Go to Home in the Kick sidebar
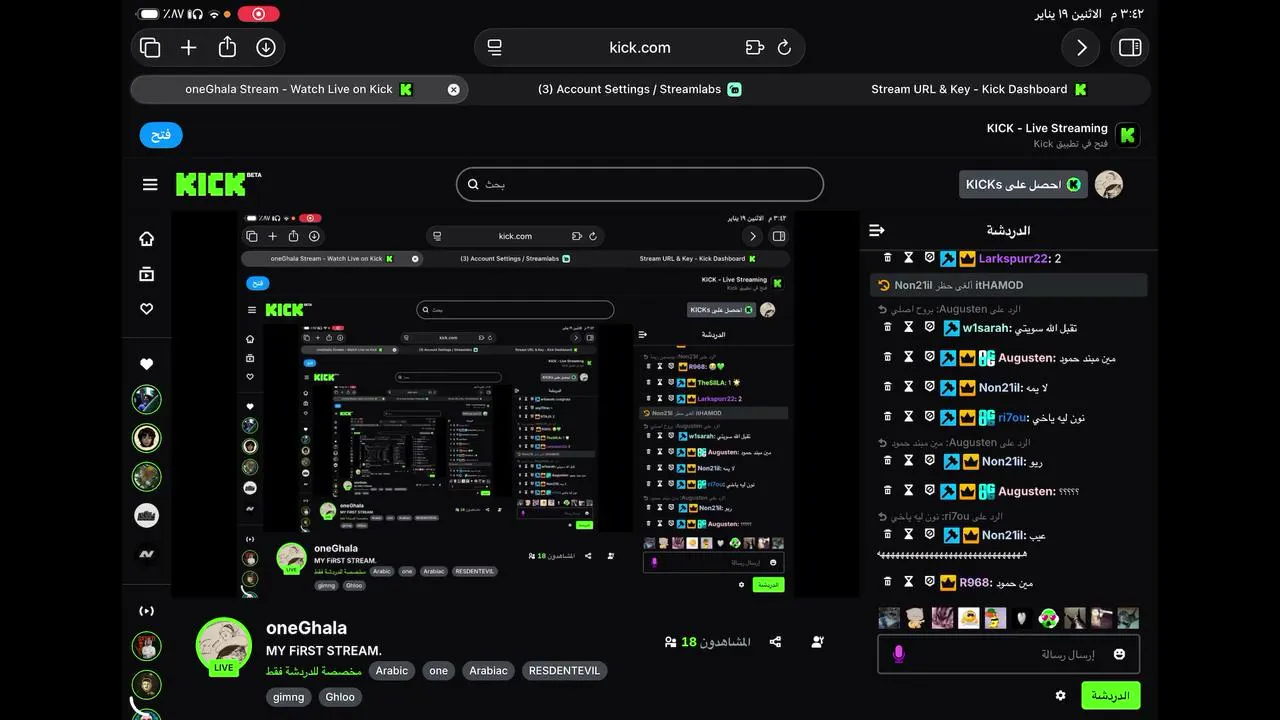1280x720 pixels. pyautogui.click(x=147, y=238)
